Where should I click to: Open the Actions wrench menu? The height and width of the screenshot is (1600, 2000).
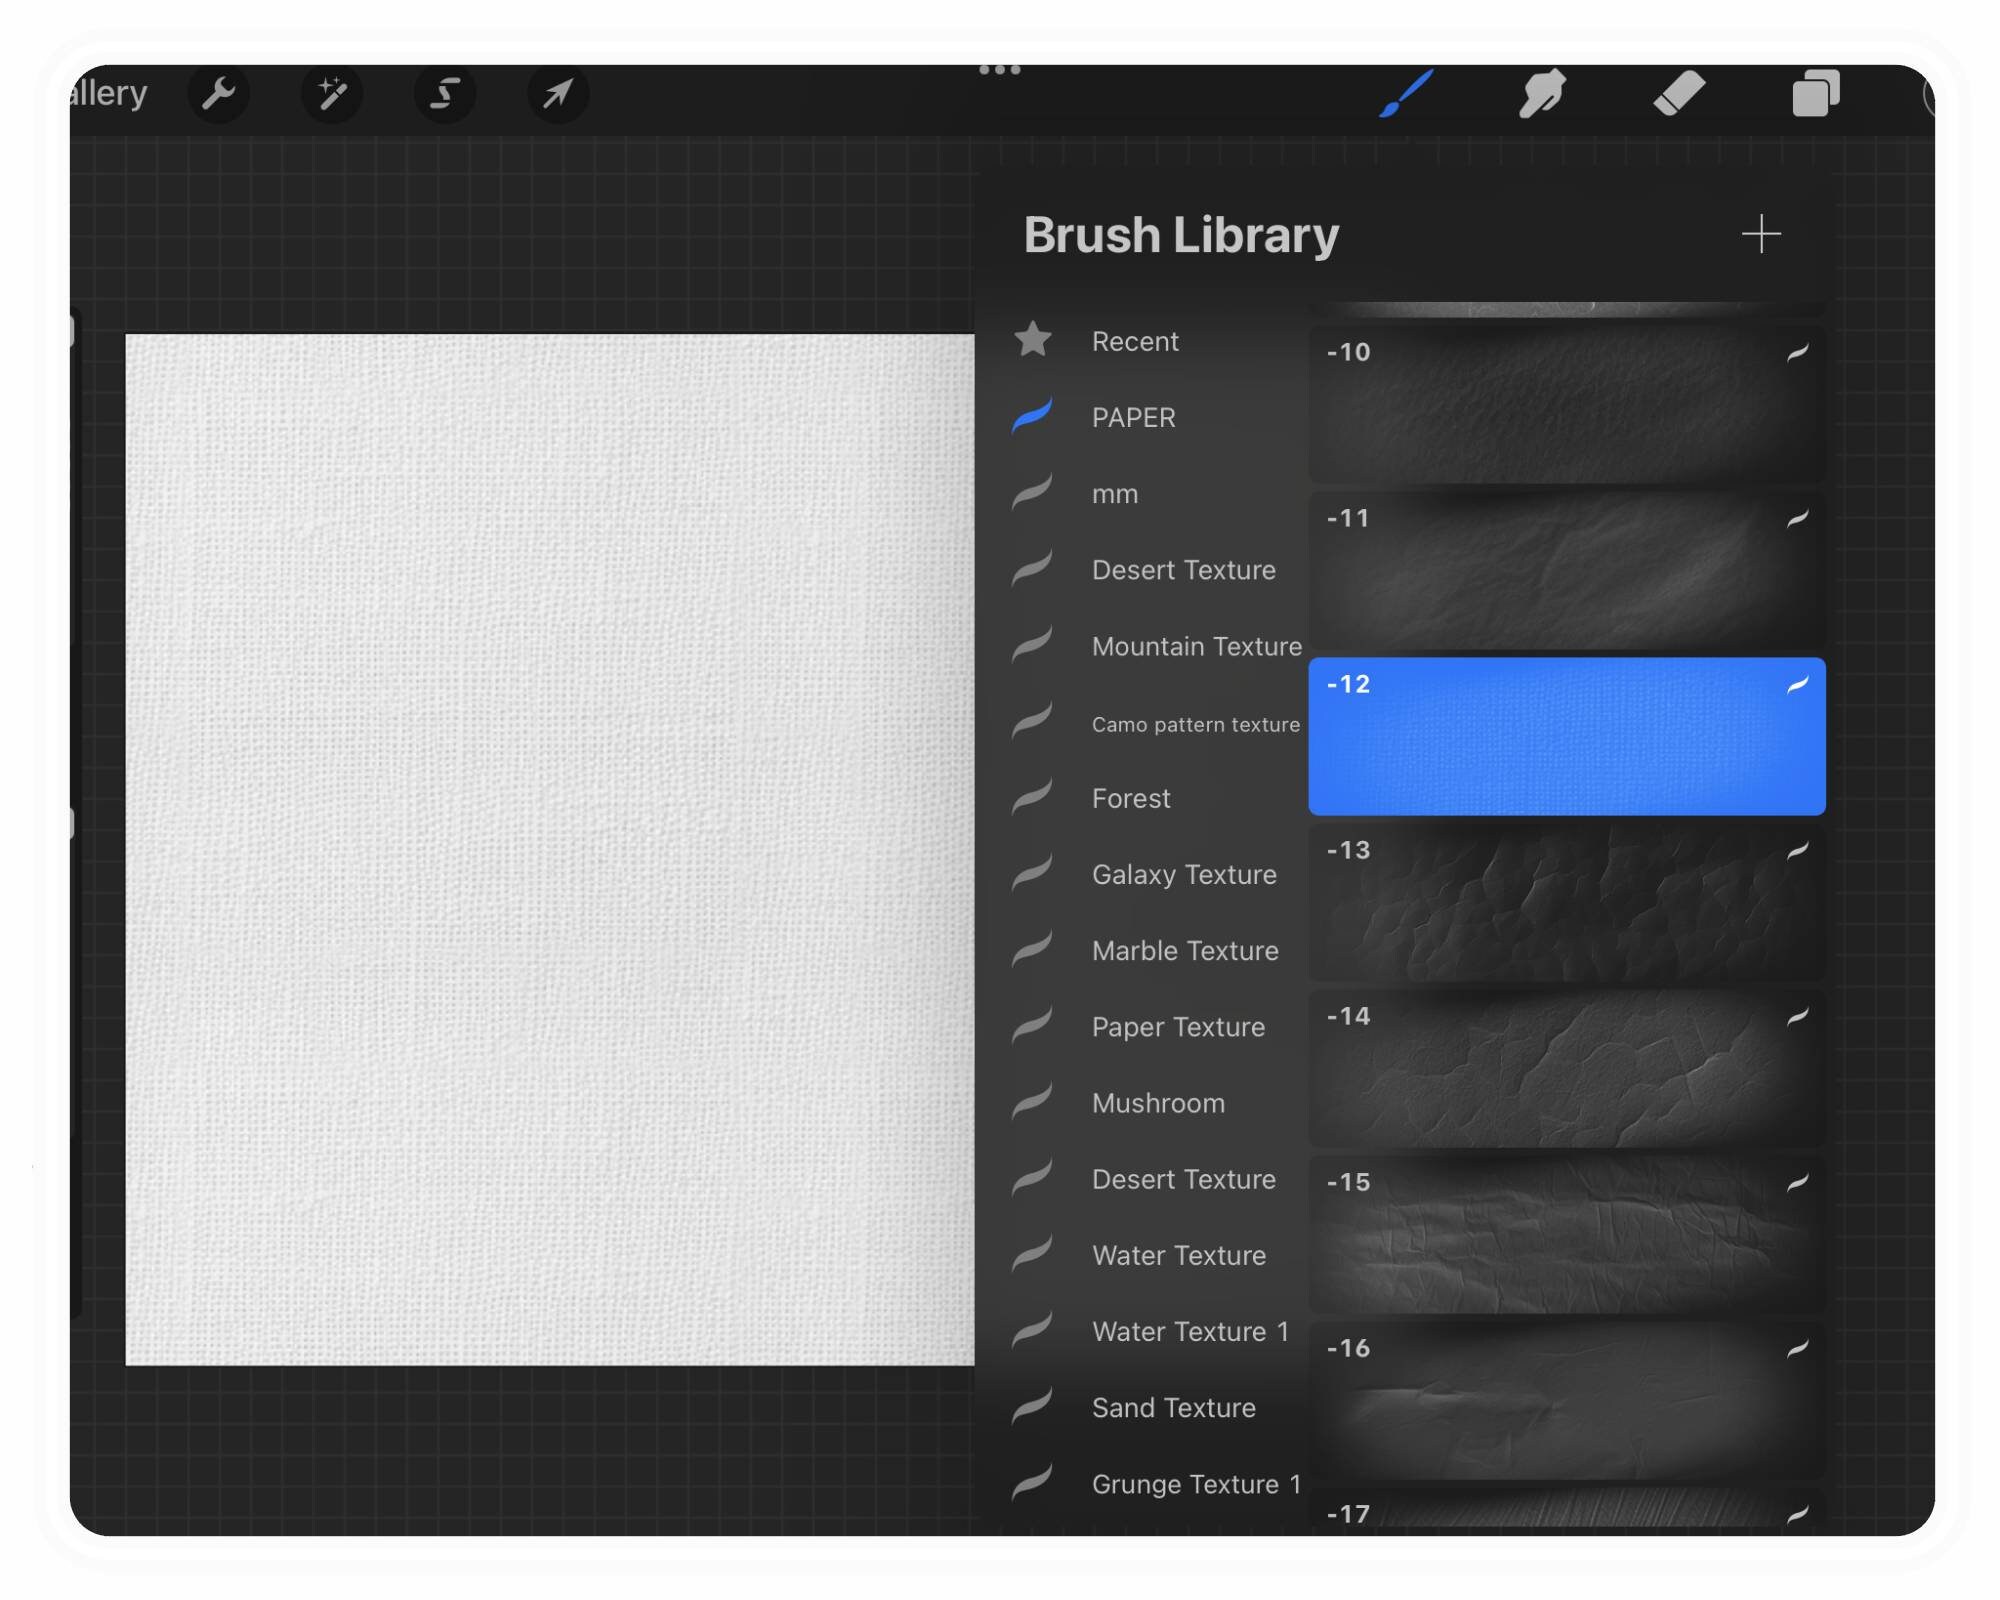pos(220,94)
